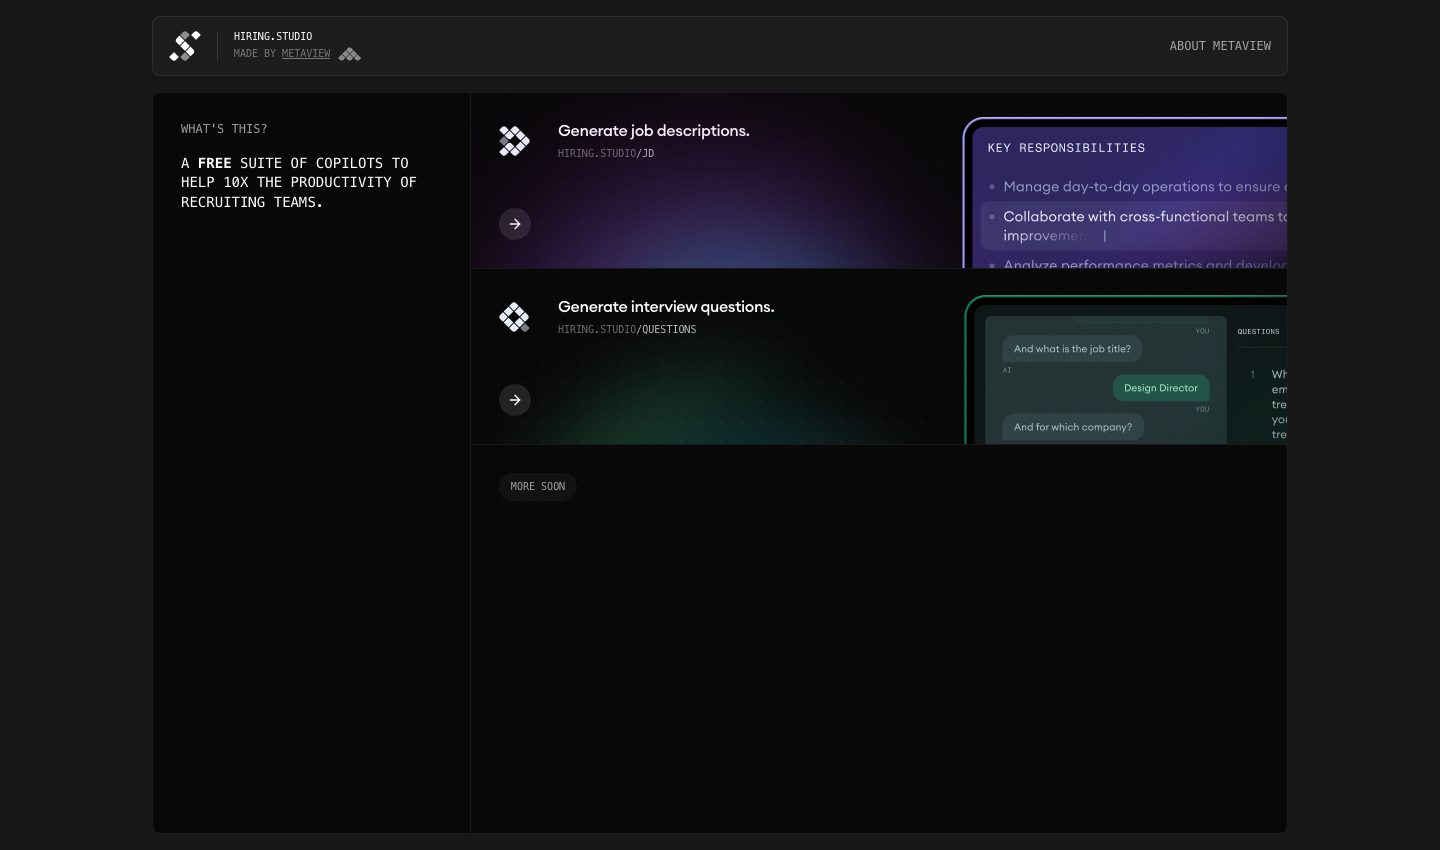Click the Key Responsibilities preview thumbnail
1440x850 pixels.
tap(1125, 193)
